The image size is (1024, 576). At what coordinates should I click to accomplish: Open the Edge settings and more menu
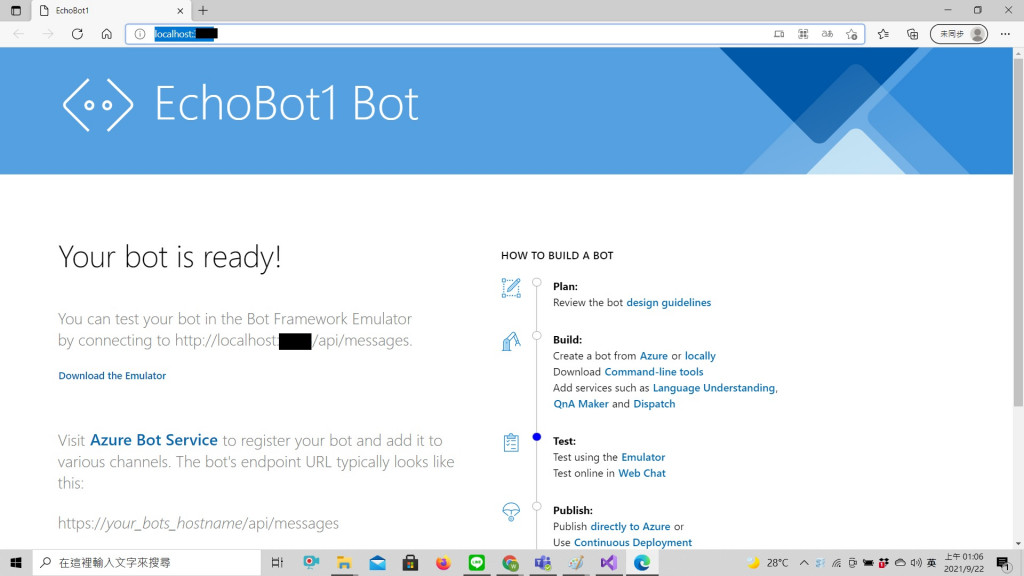(x=1005, y=34)
